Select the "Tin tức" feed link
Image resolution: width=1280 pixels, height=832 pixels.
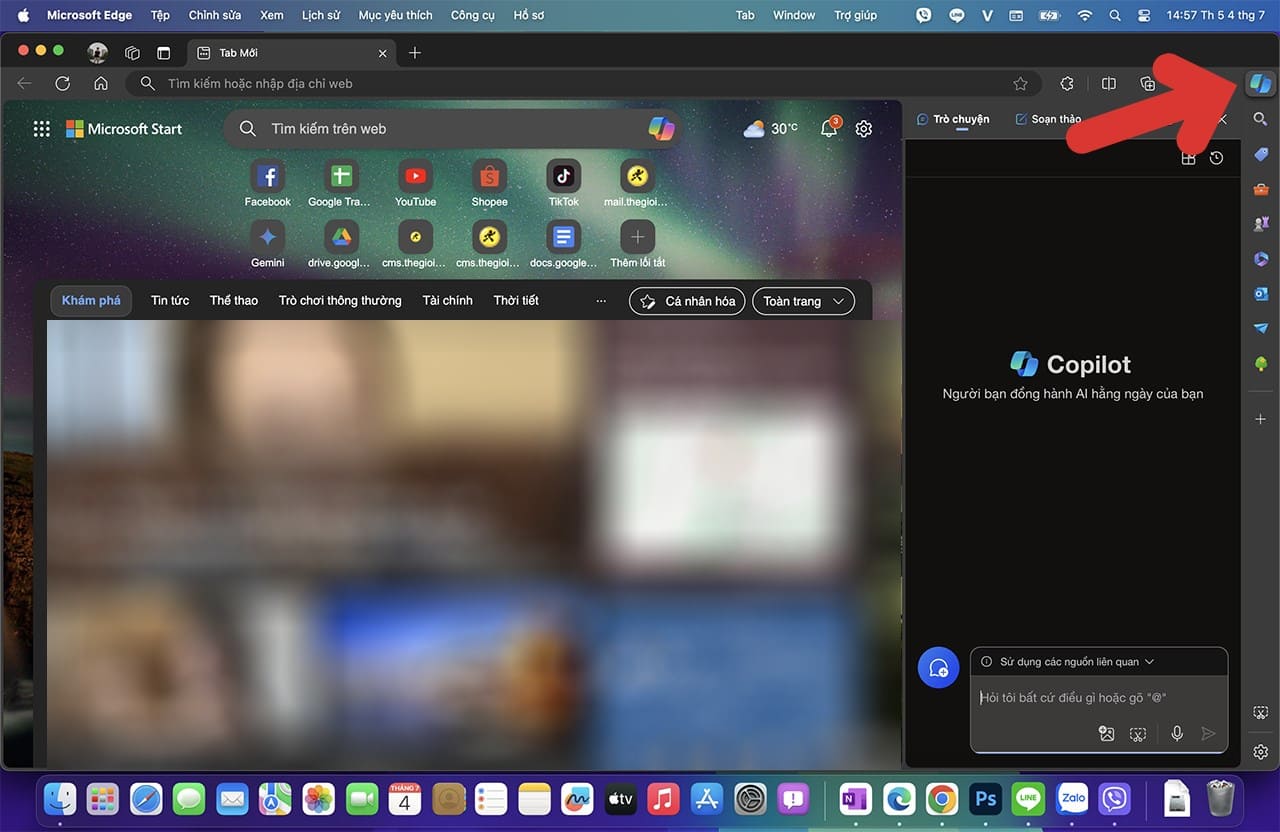(x=170, y=301)
